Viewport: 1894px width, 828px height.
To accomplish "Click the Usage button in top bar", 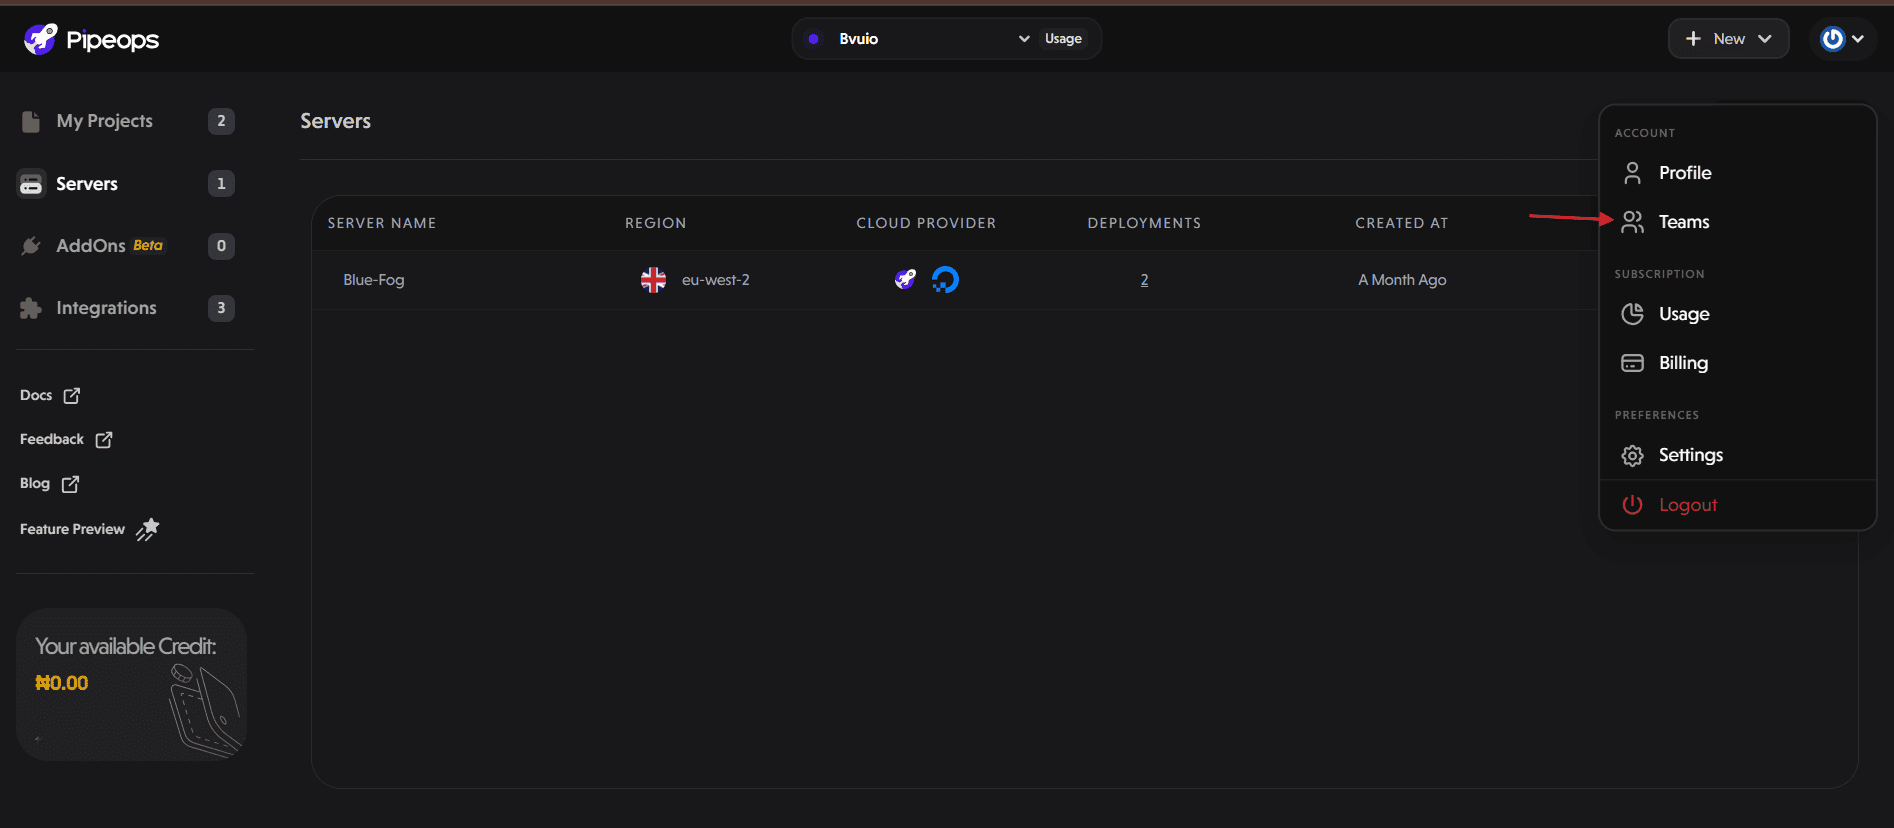I will click(x=1063, y=39).
